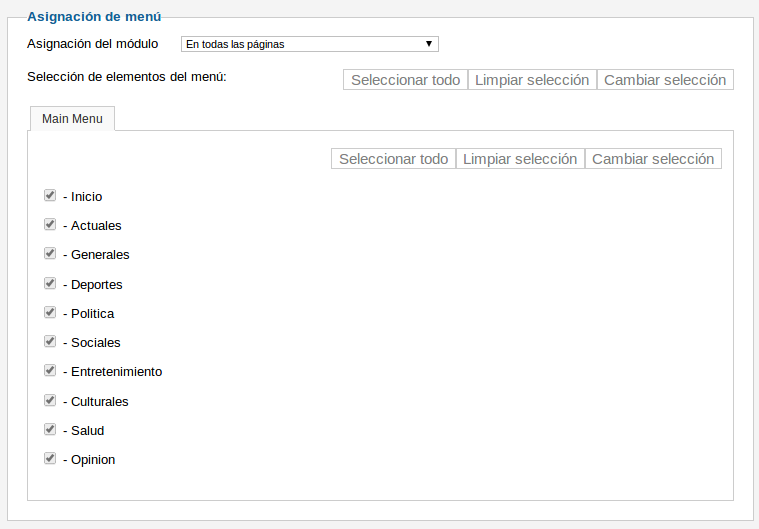The image size is (759, 529).
Task: Click the Asignación de menú heading
Action: [x=94, y=16]
